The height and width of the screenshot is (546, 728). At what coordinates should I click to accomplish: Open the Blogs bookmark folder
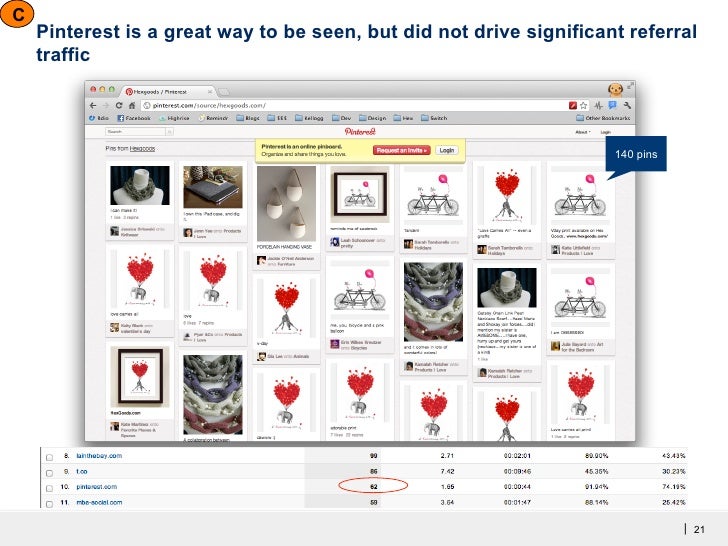[248, 118]
